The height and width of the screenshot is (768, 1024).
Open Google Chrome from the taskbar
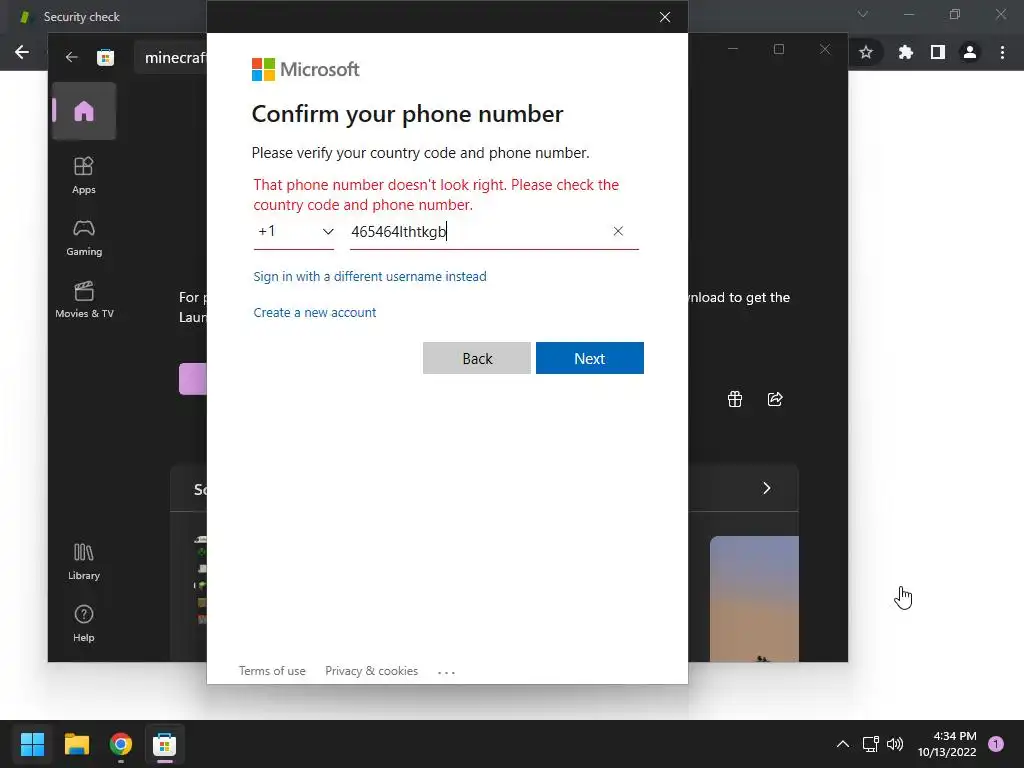coord(121,744)
